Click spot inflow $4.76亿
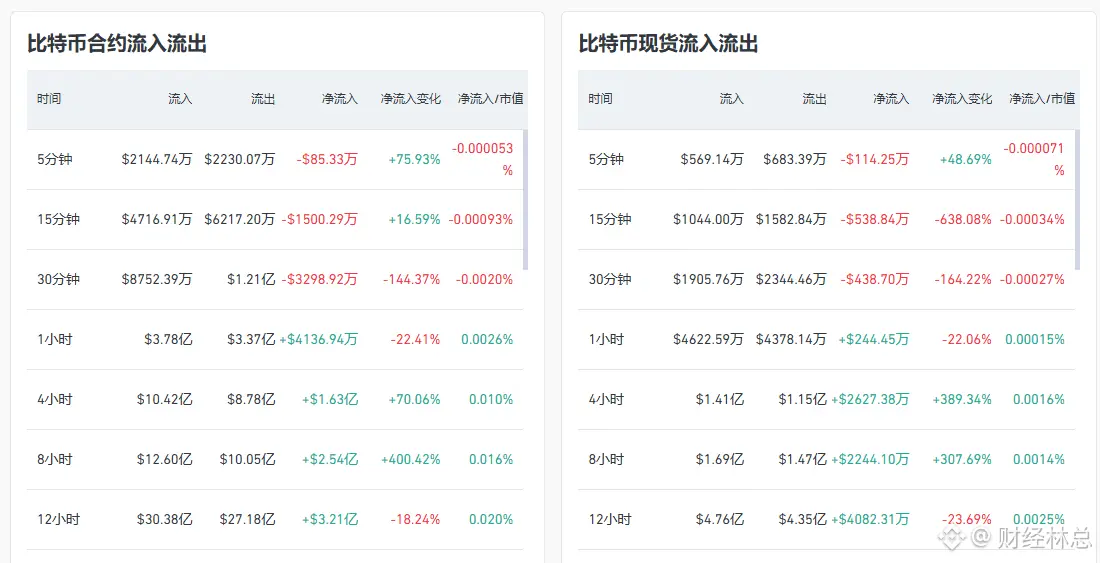 click(720, 521)
